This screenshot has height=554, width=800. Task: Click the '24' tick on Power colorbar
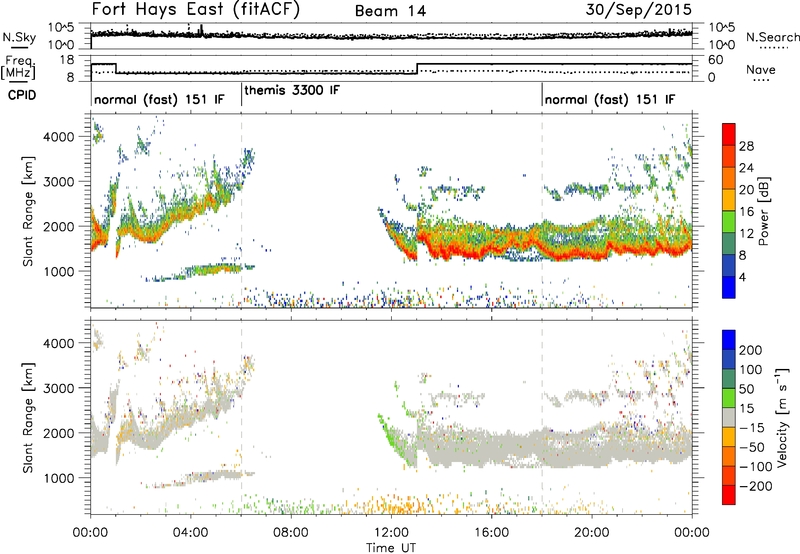(746, 168)
